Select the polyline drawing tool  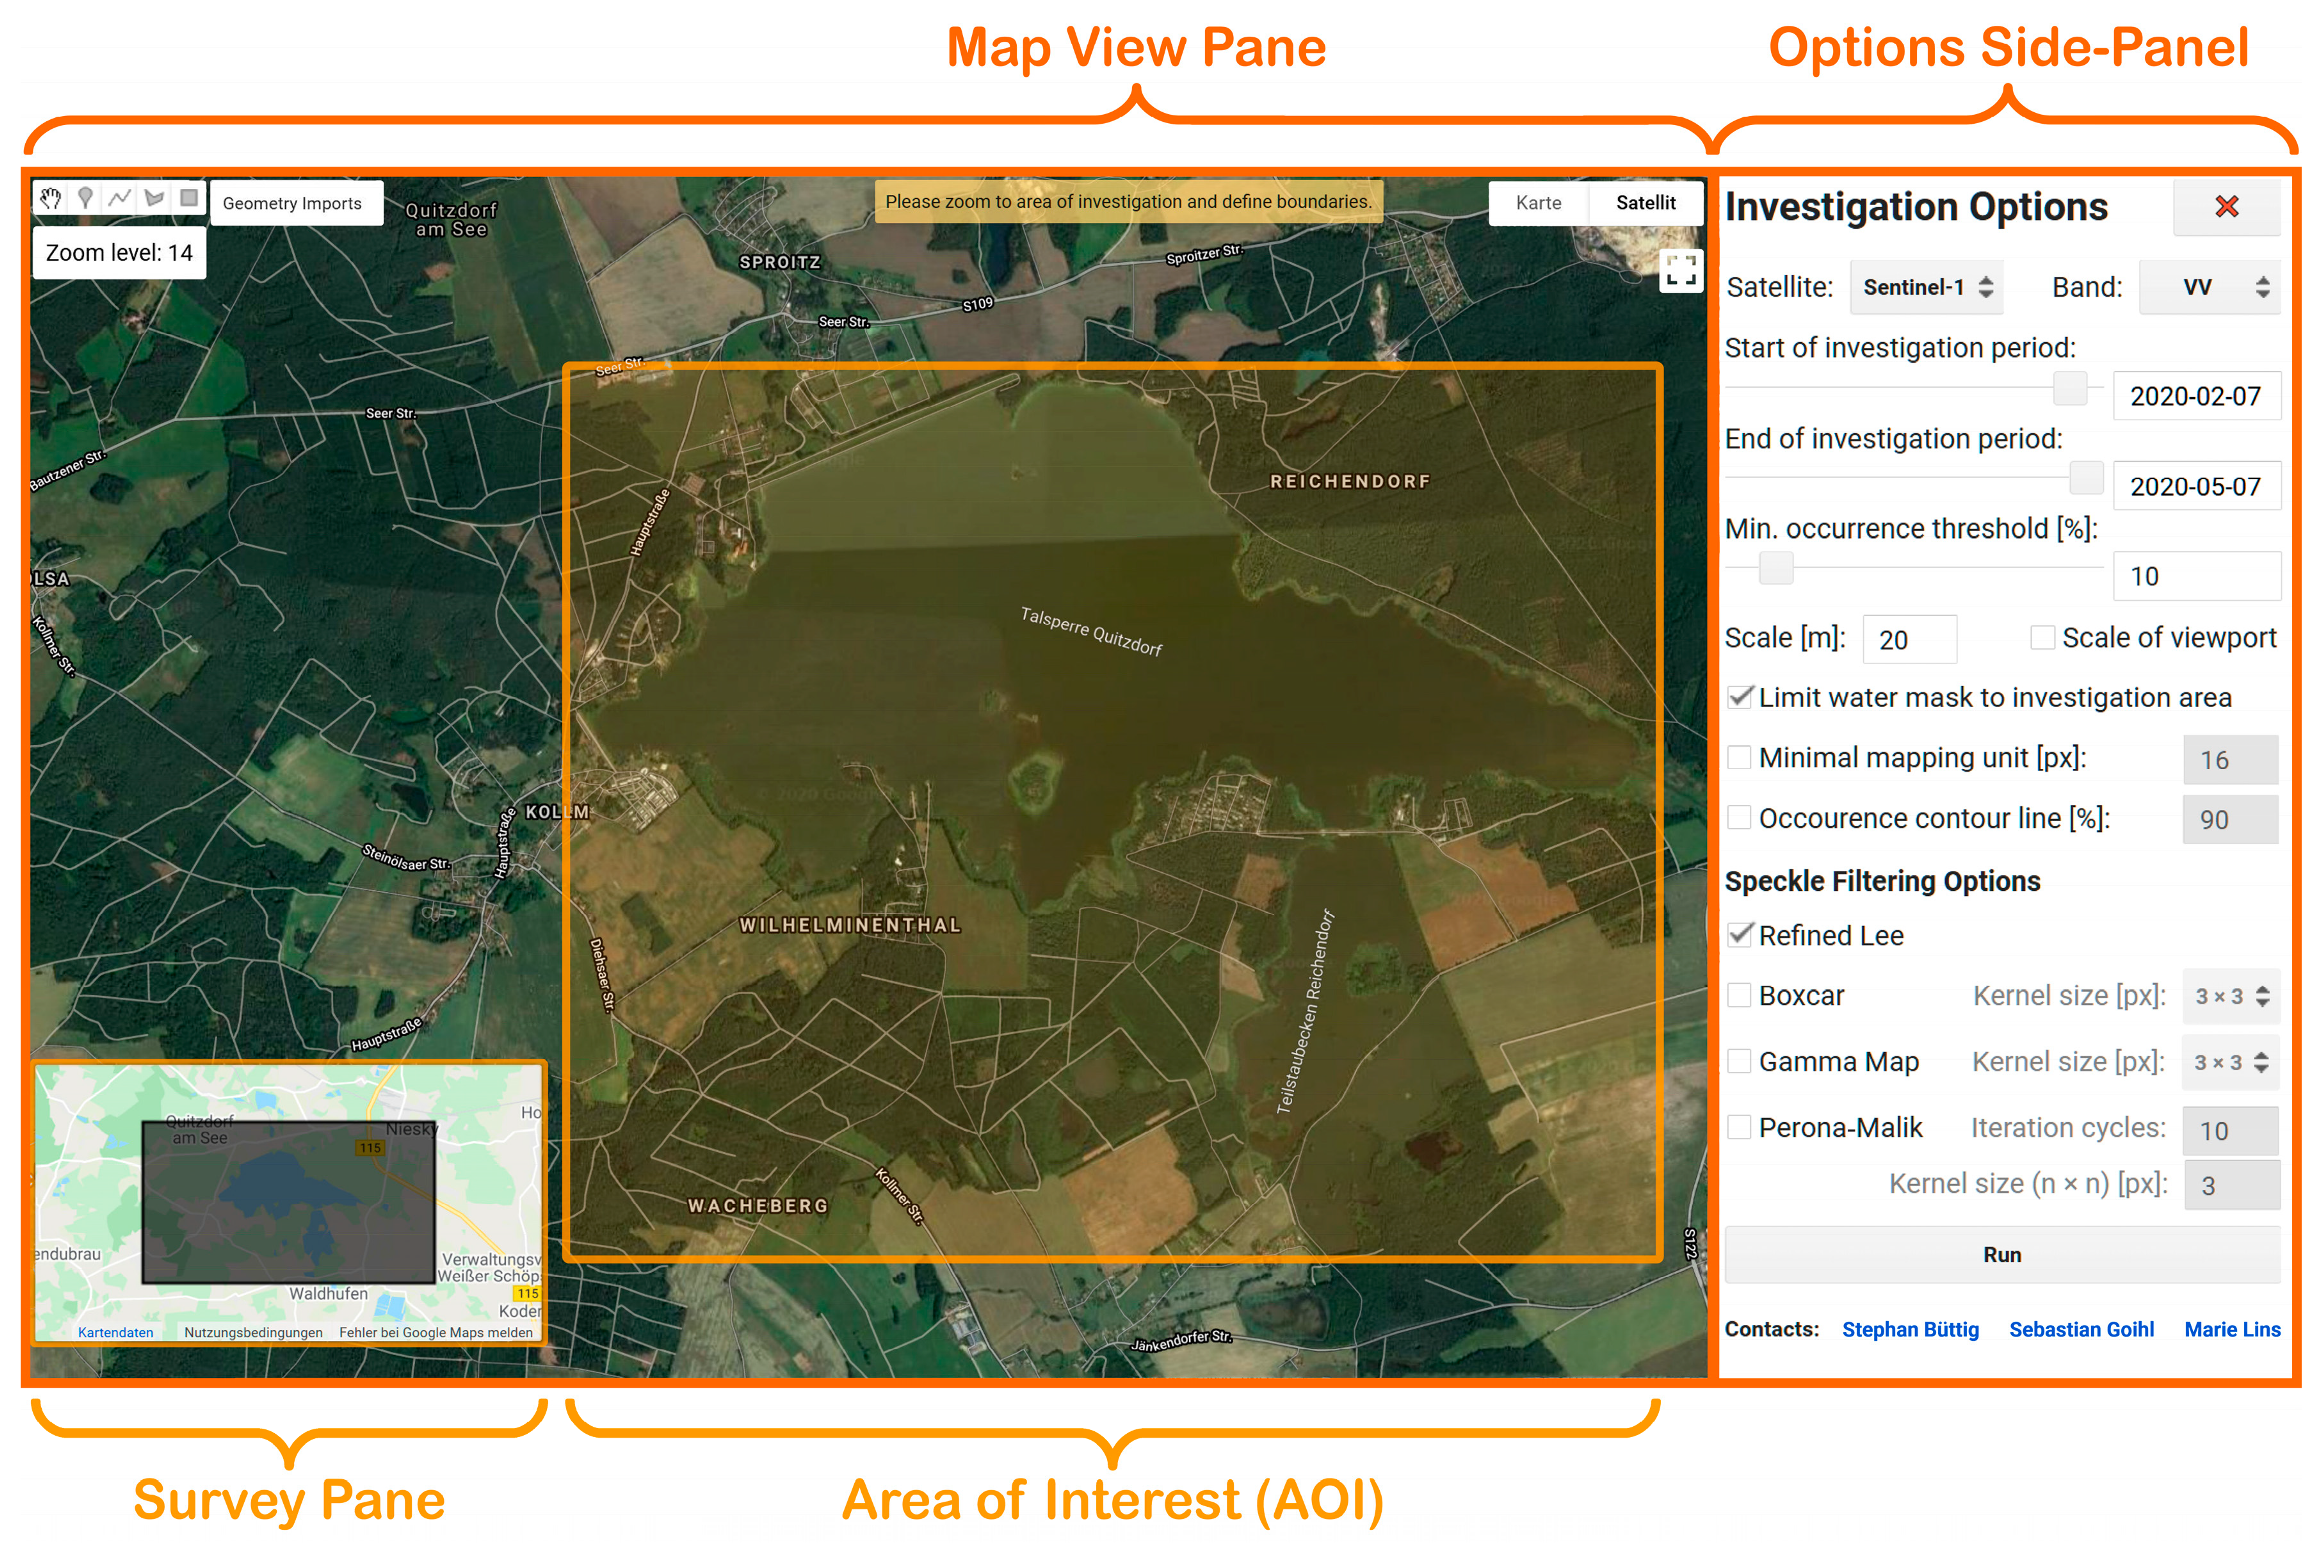pyautogui.click(x=120, y=197)
